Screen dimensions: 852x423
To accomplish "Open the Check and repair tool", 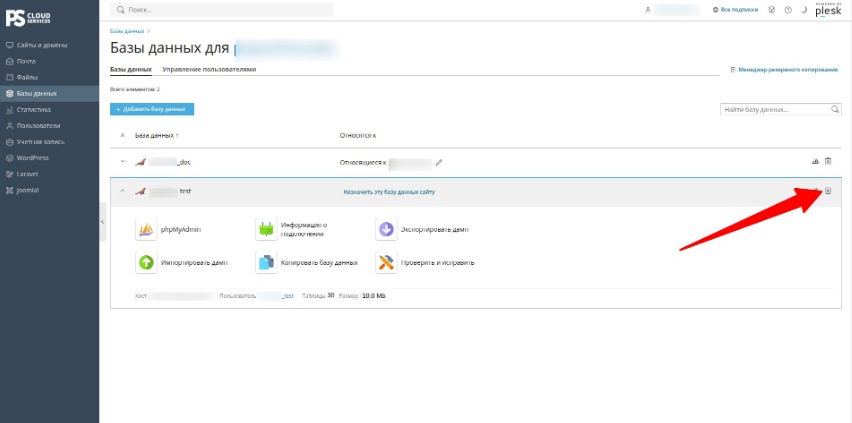I will point(386,263).
